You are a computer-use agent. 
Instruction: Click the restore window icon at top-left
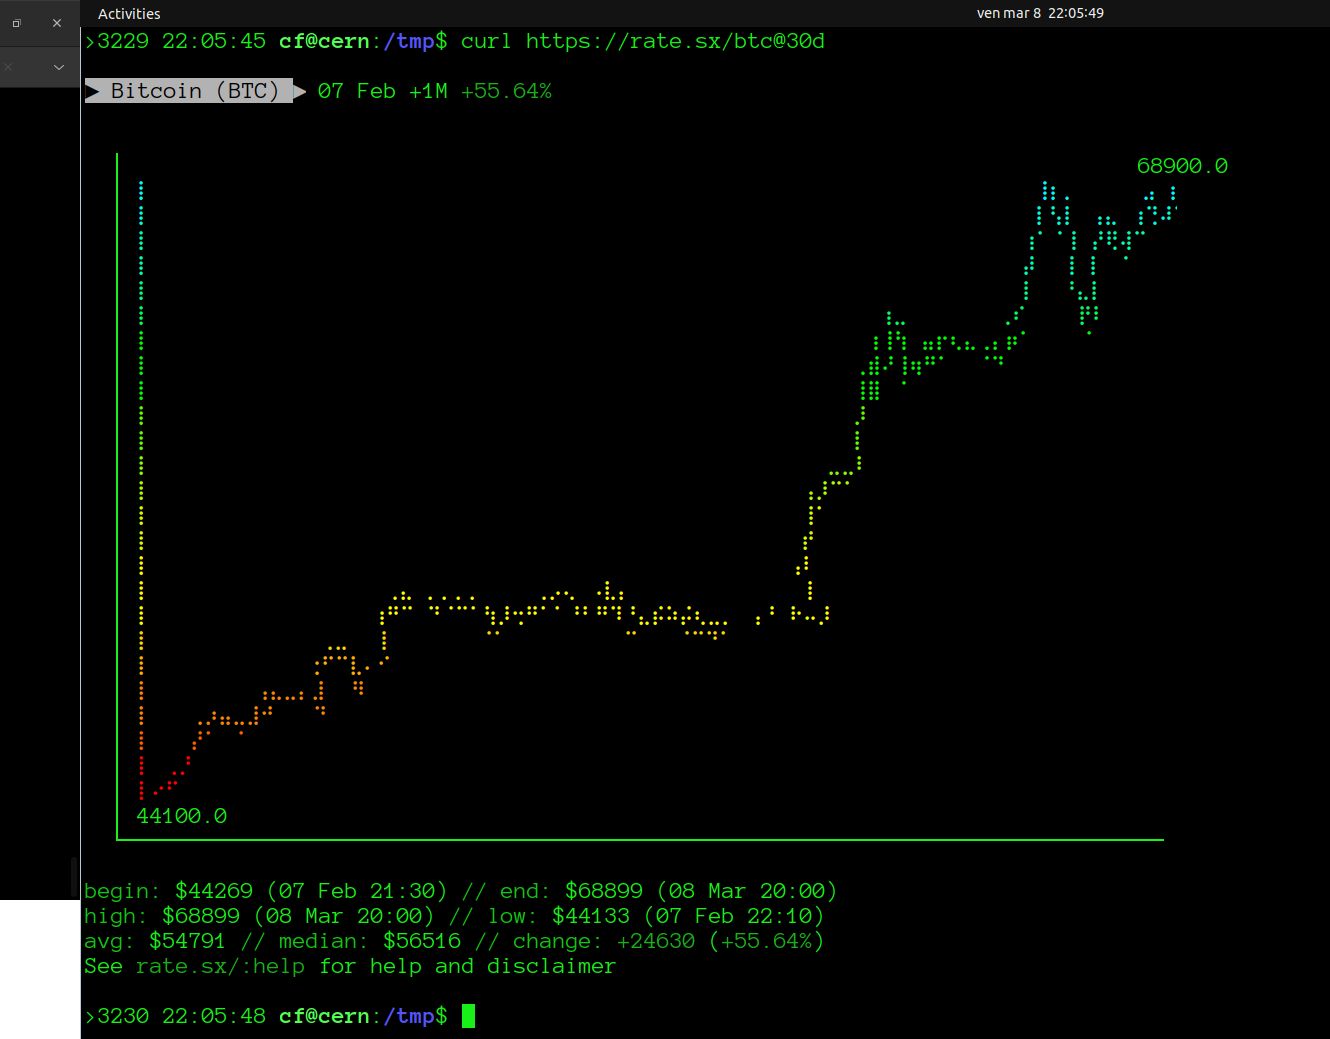coord(17,23)
